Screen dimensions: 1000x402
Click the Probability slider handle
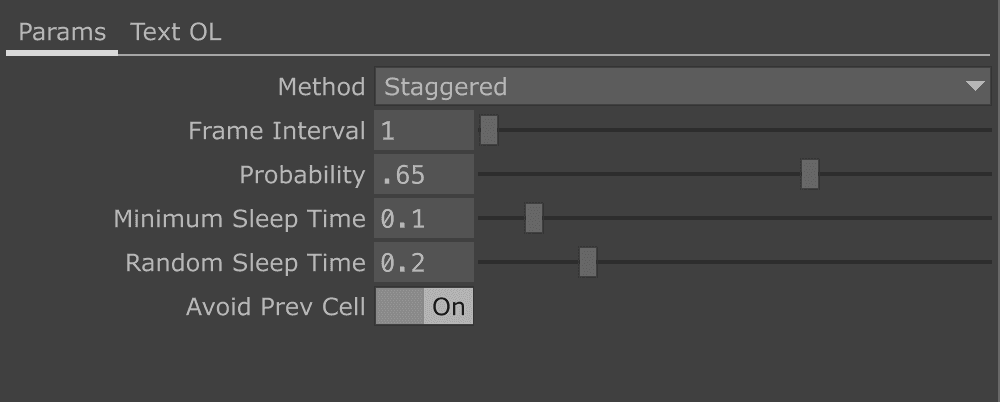click(810, 175)
